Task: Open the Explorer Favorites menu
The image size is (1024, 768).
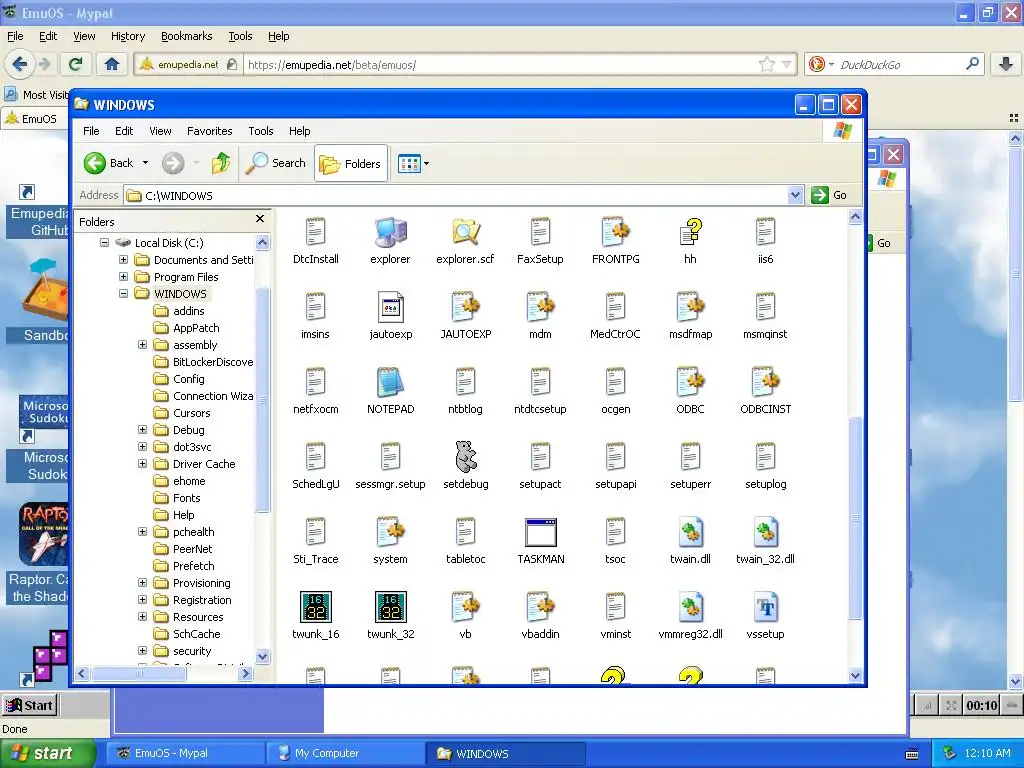Action: 209,131
